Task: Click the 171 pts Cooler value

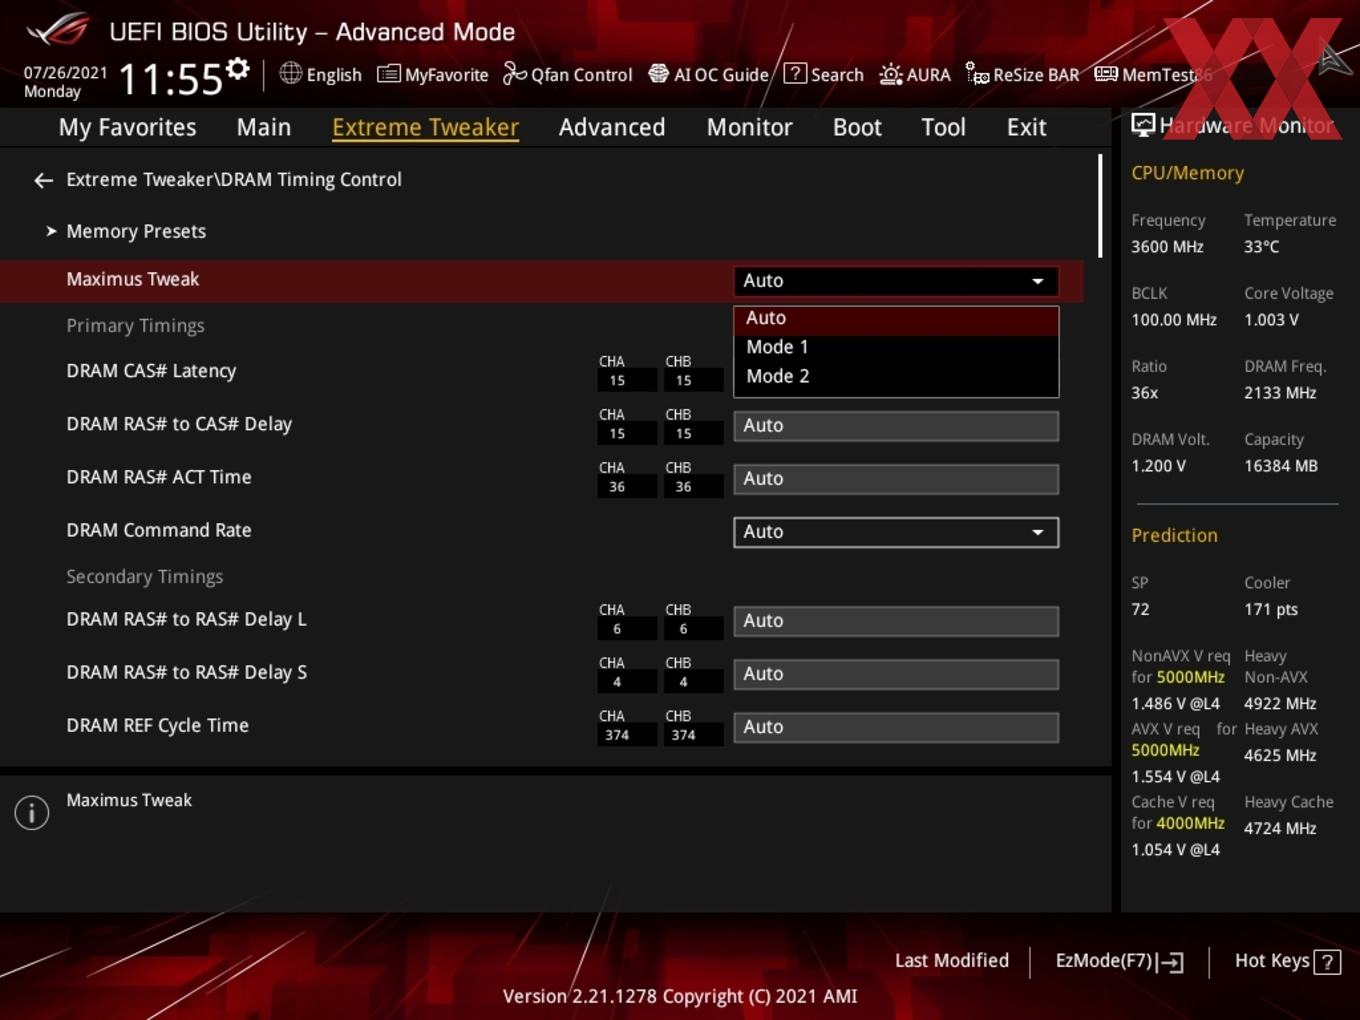Action: [x=1270, y=609]
